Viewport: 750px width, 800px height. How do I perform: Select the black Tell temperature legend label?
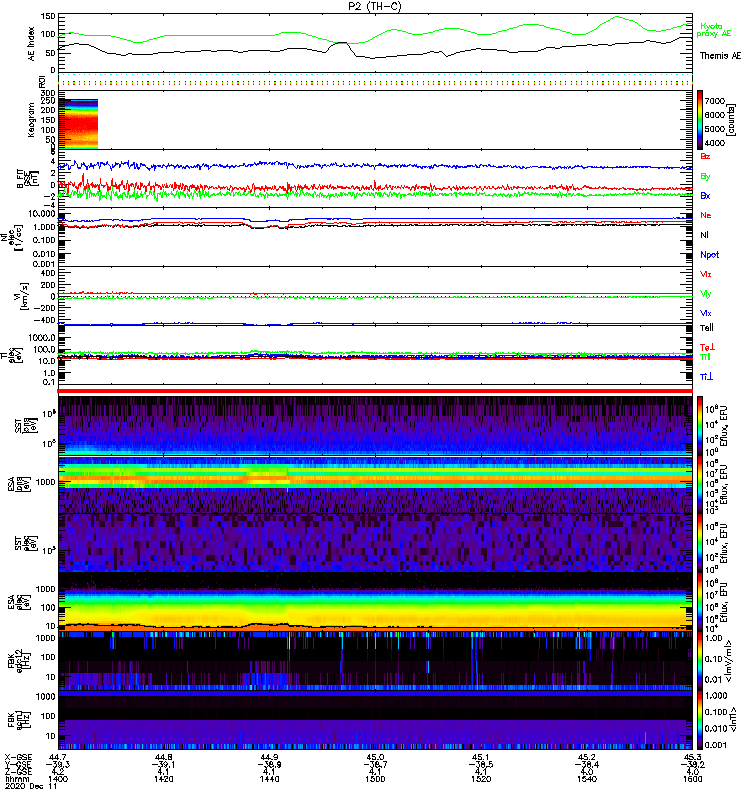coord(706,327)
